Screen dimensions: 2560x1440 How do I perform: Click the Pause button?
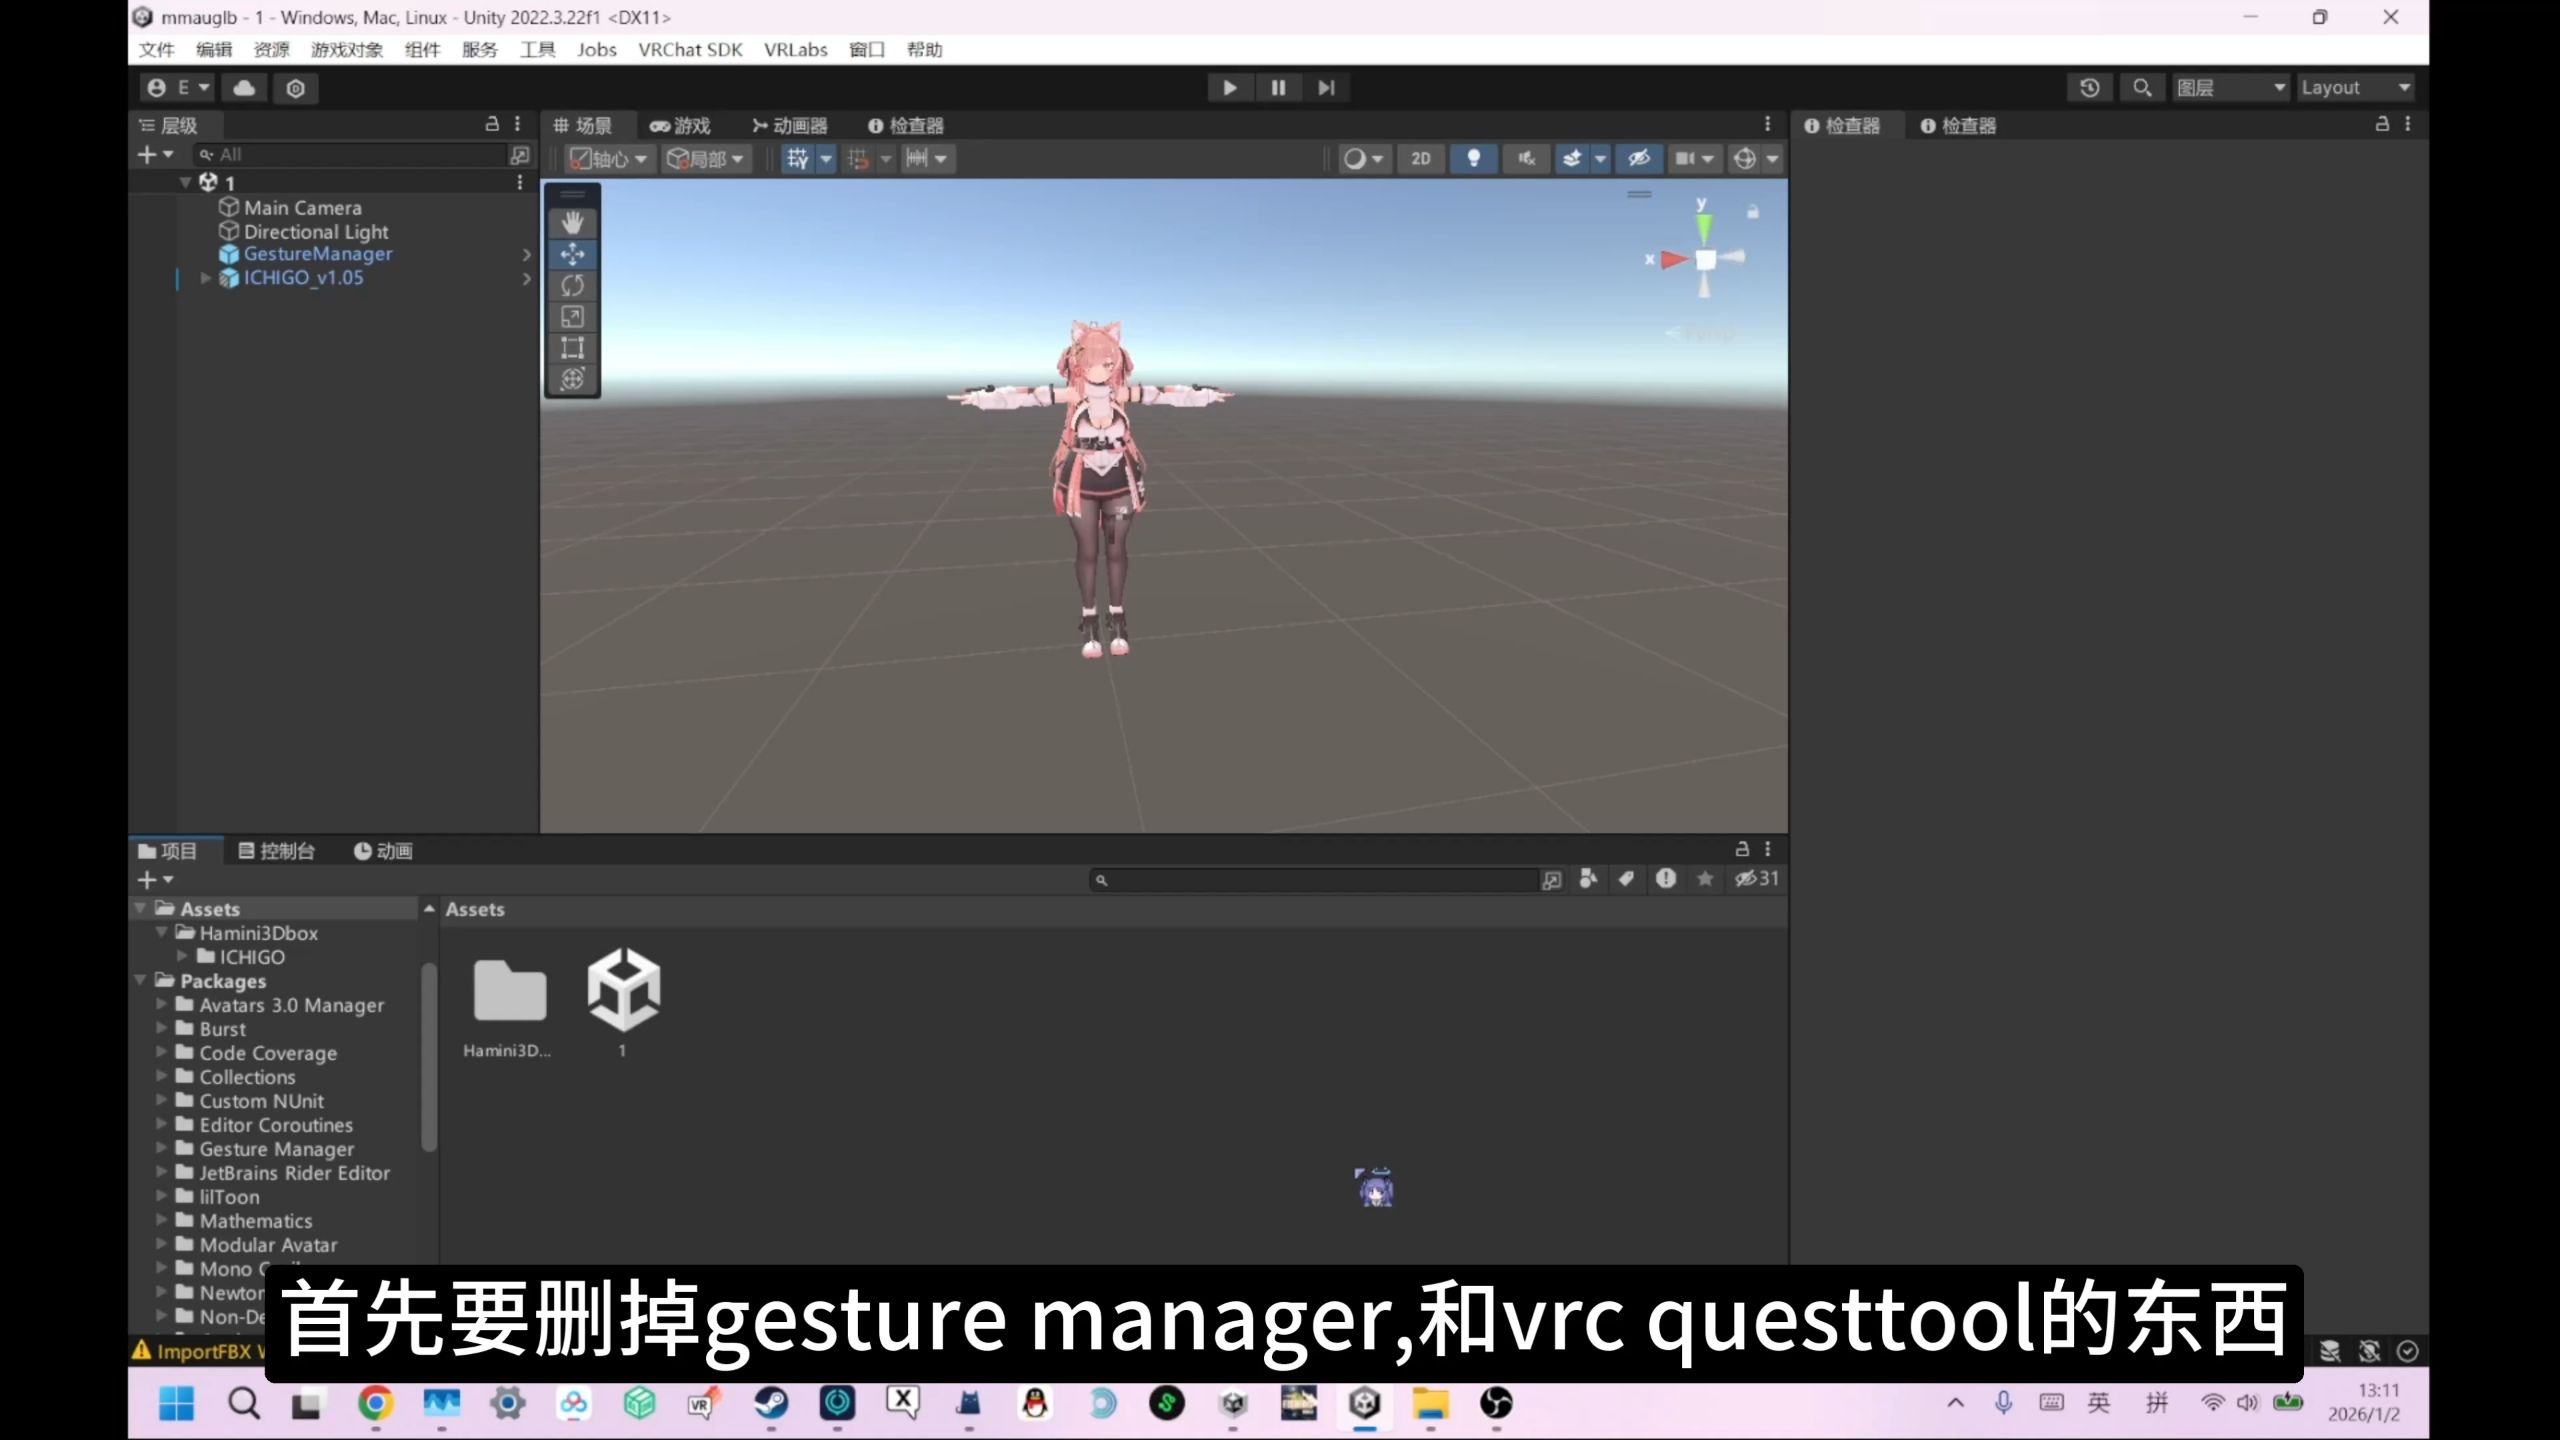[x=1278, y=88]
